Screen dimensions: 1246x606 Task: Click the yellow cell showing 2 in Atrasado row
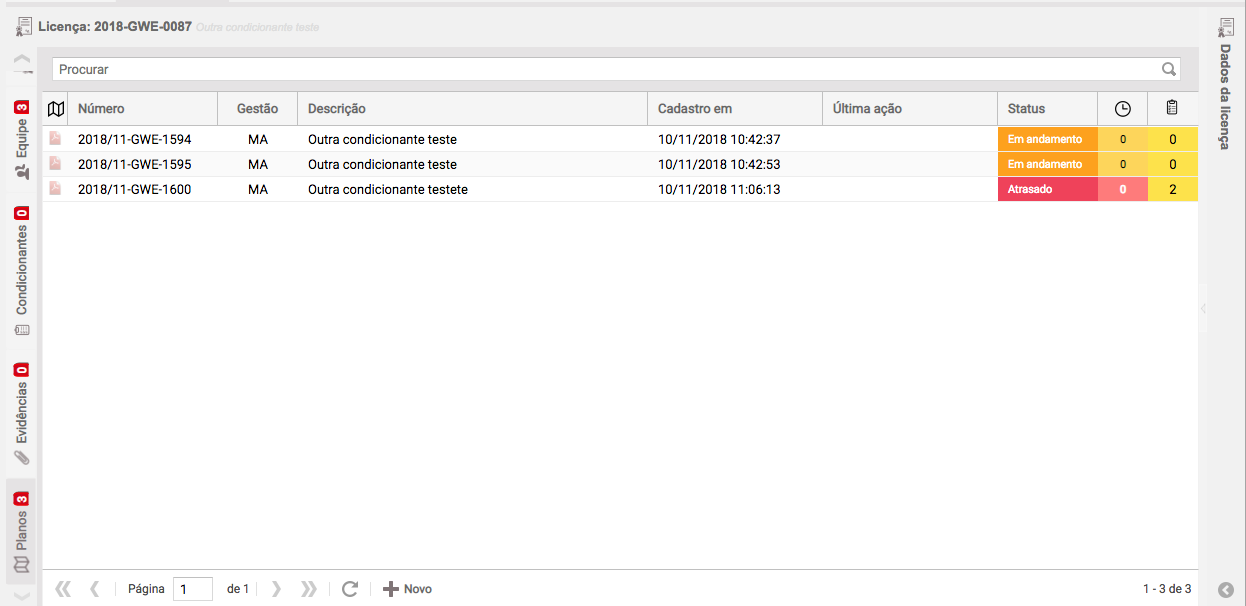[1173, 189]
